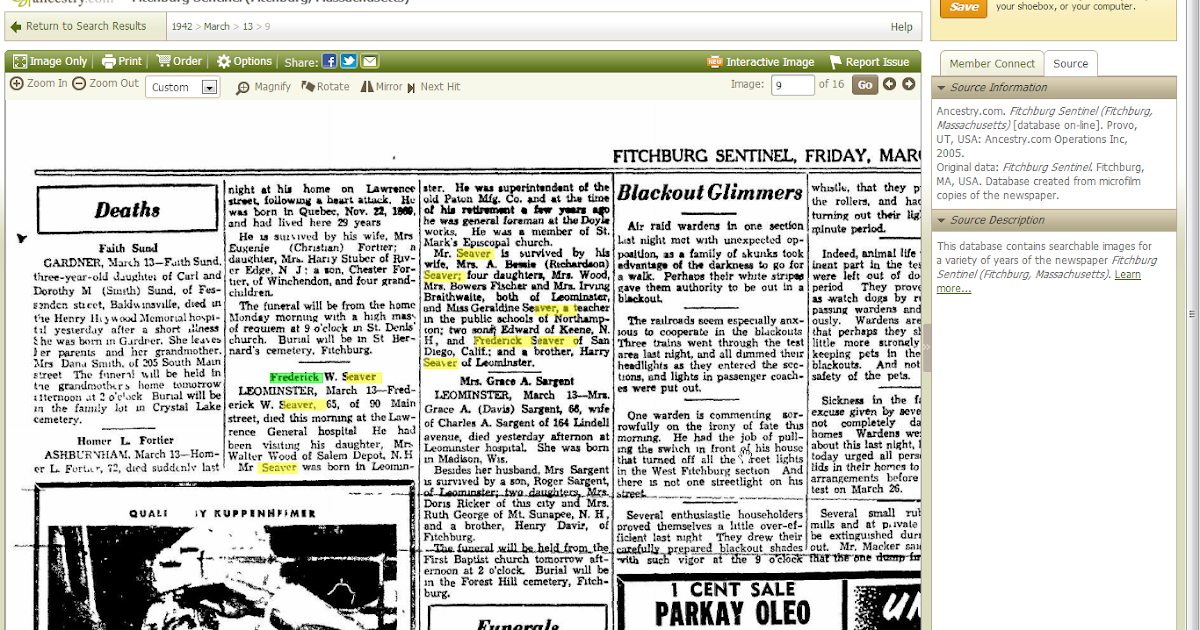Image resolution: width=1200 pixels, height=630 pixels.
Task: Click the Parkay Oleo advertisement
Action: point(732,603)
